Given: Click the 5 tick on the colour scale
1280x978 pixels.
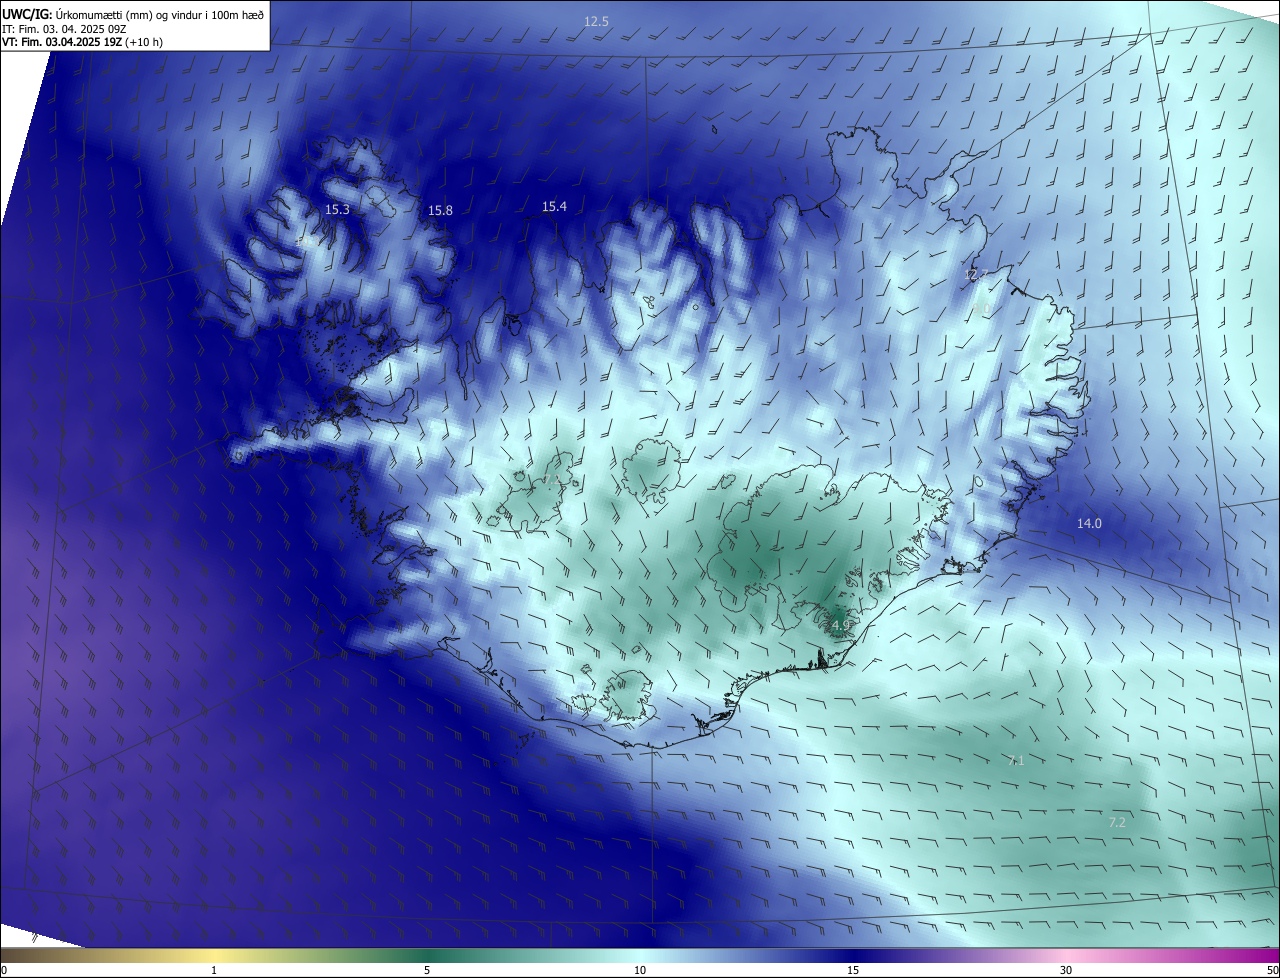Looking at the screenshot, I should click(427, 970).
